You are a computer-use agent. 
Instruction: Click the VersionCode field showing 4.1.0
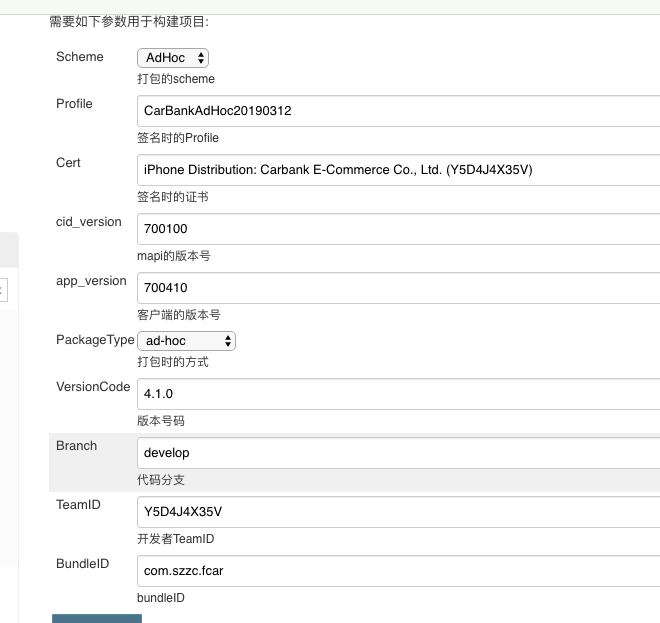(x=398, y=394)
